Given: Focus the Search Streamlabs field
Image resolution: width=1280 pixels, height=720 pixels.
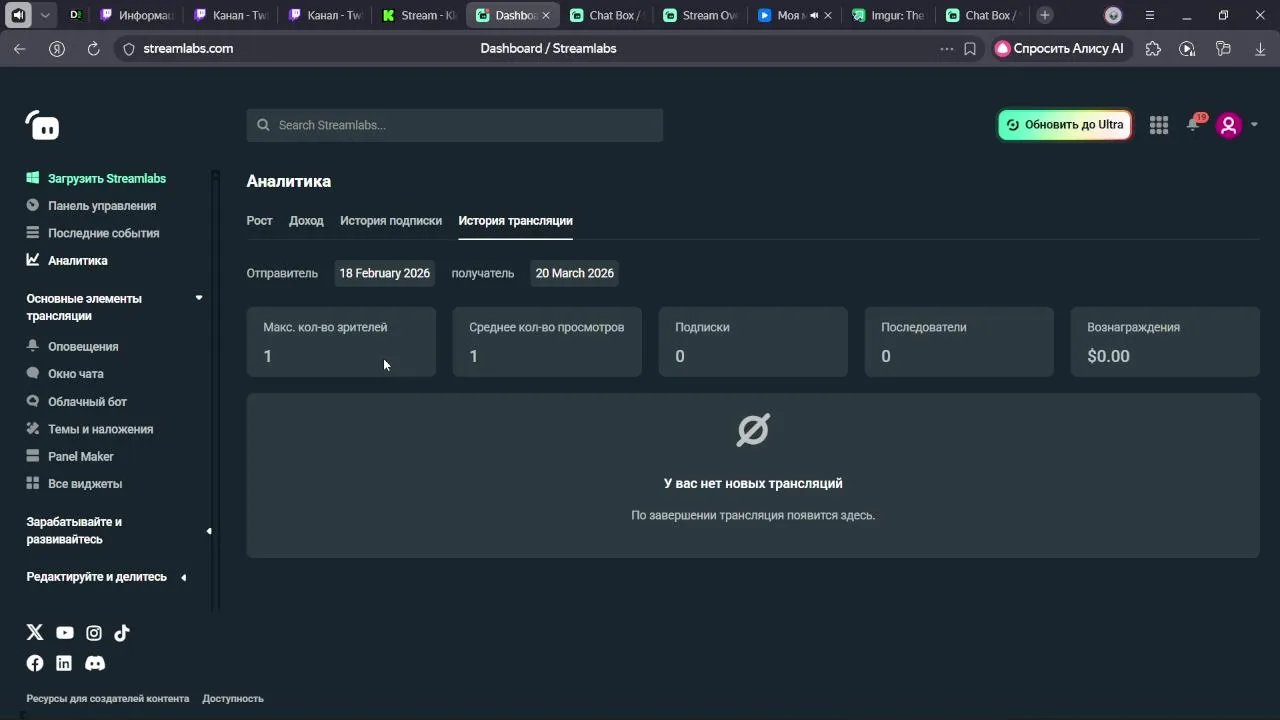Looking at the screenshot, I should point(455,125).
